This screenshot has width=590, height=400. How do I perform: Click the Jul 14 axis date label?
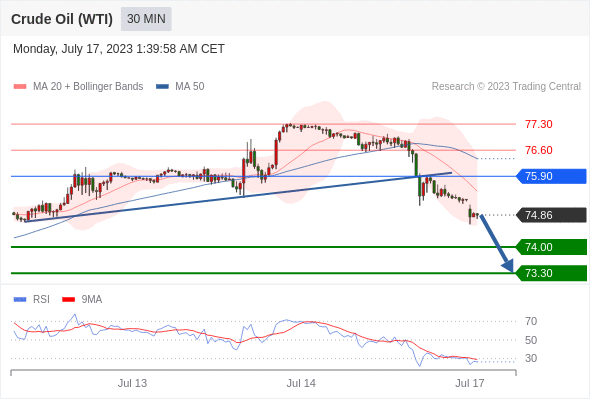click(x=301, y=383)
